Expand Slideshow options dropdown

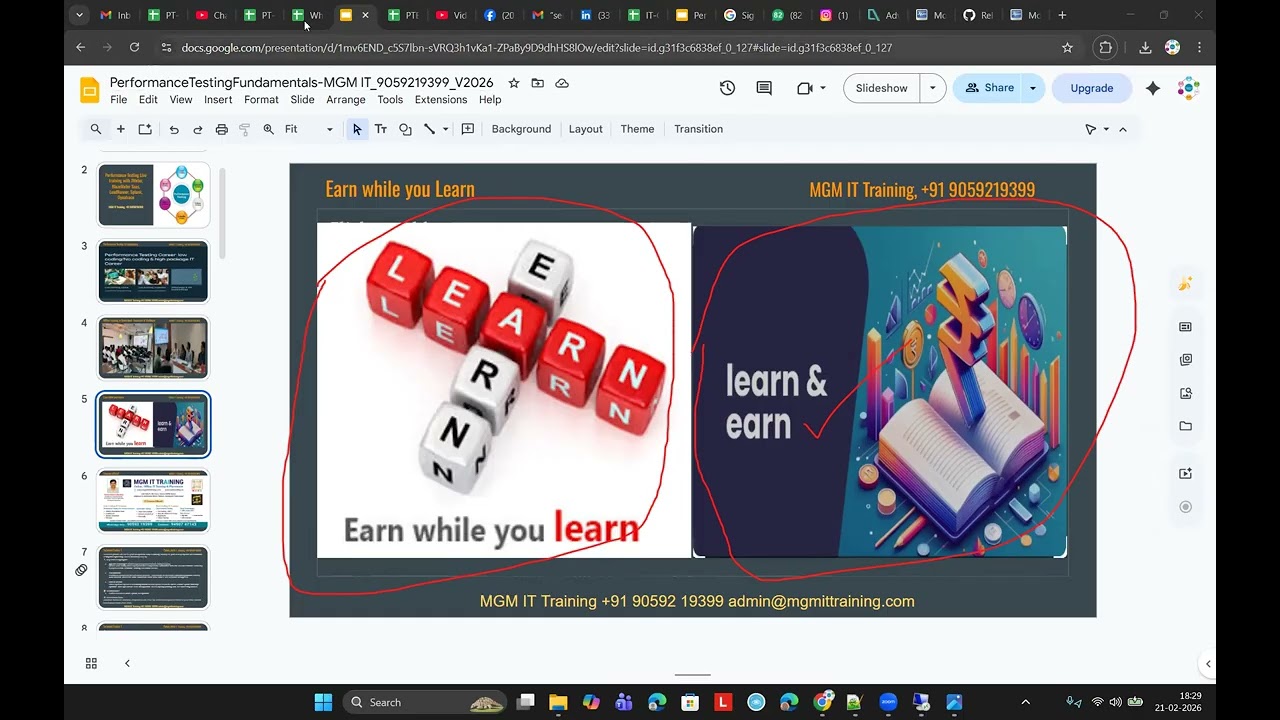coord(932,88)
